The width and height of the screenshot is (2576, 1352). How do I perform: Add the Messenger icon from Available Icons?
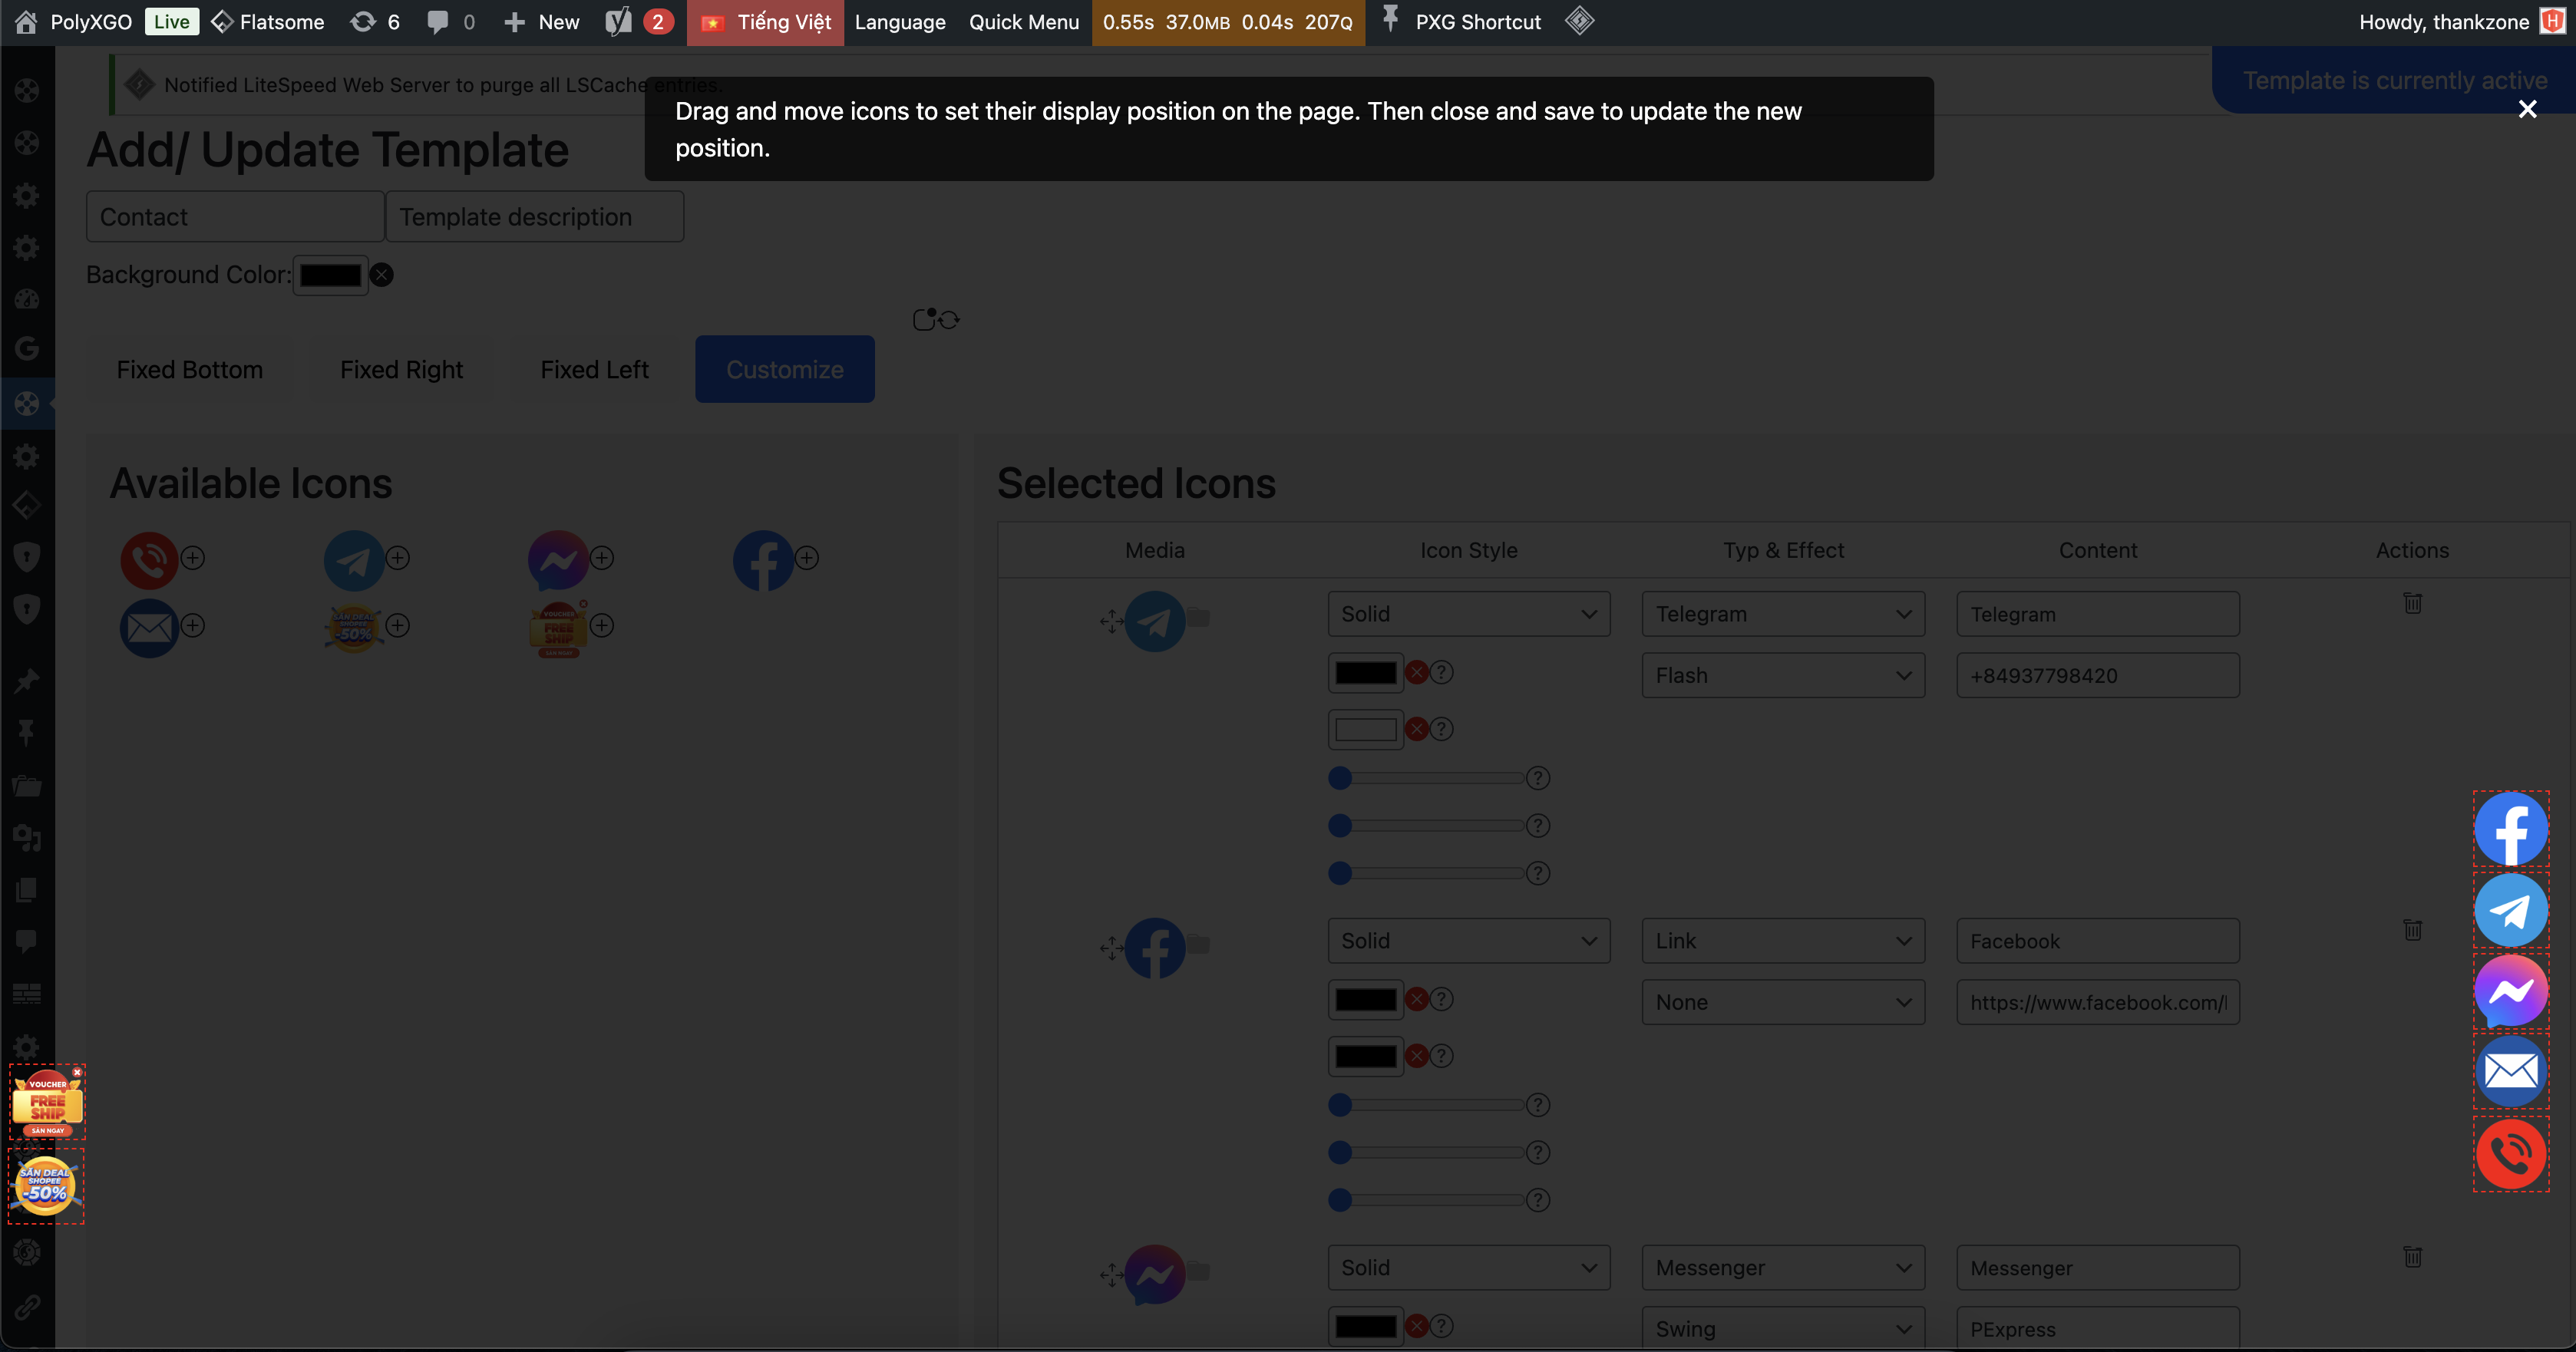click(602, 558)
